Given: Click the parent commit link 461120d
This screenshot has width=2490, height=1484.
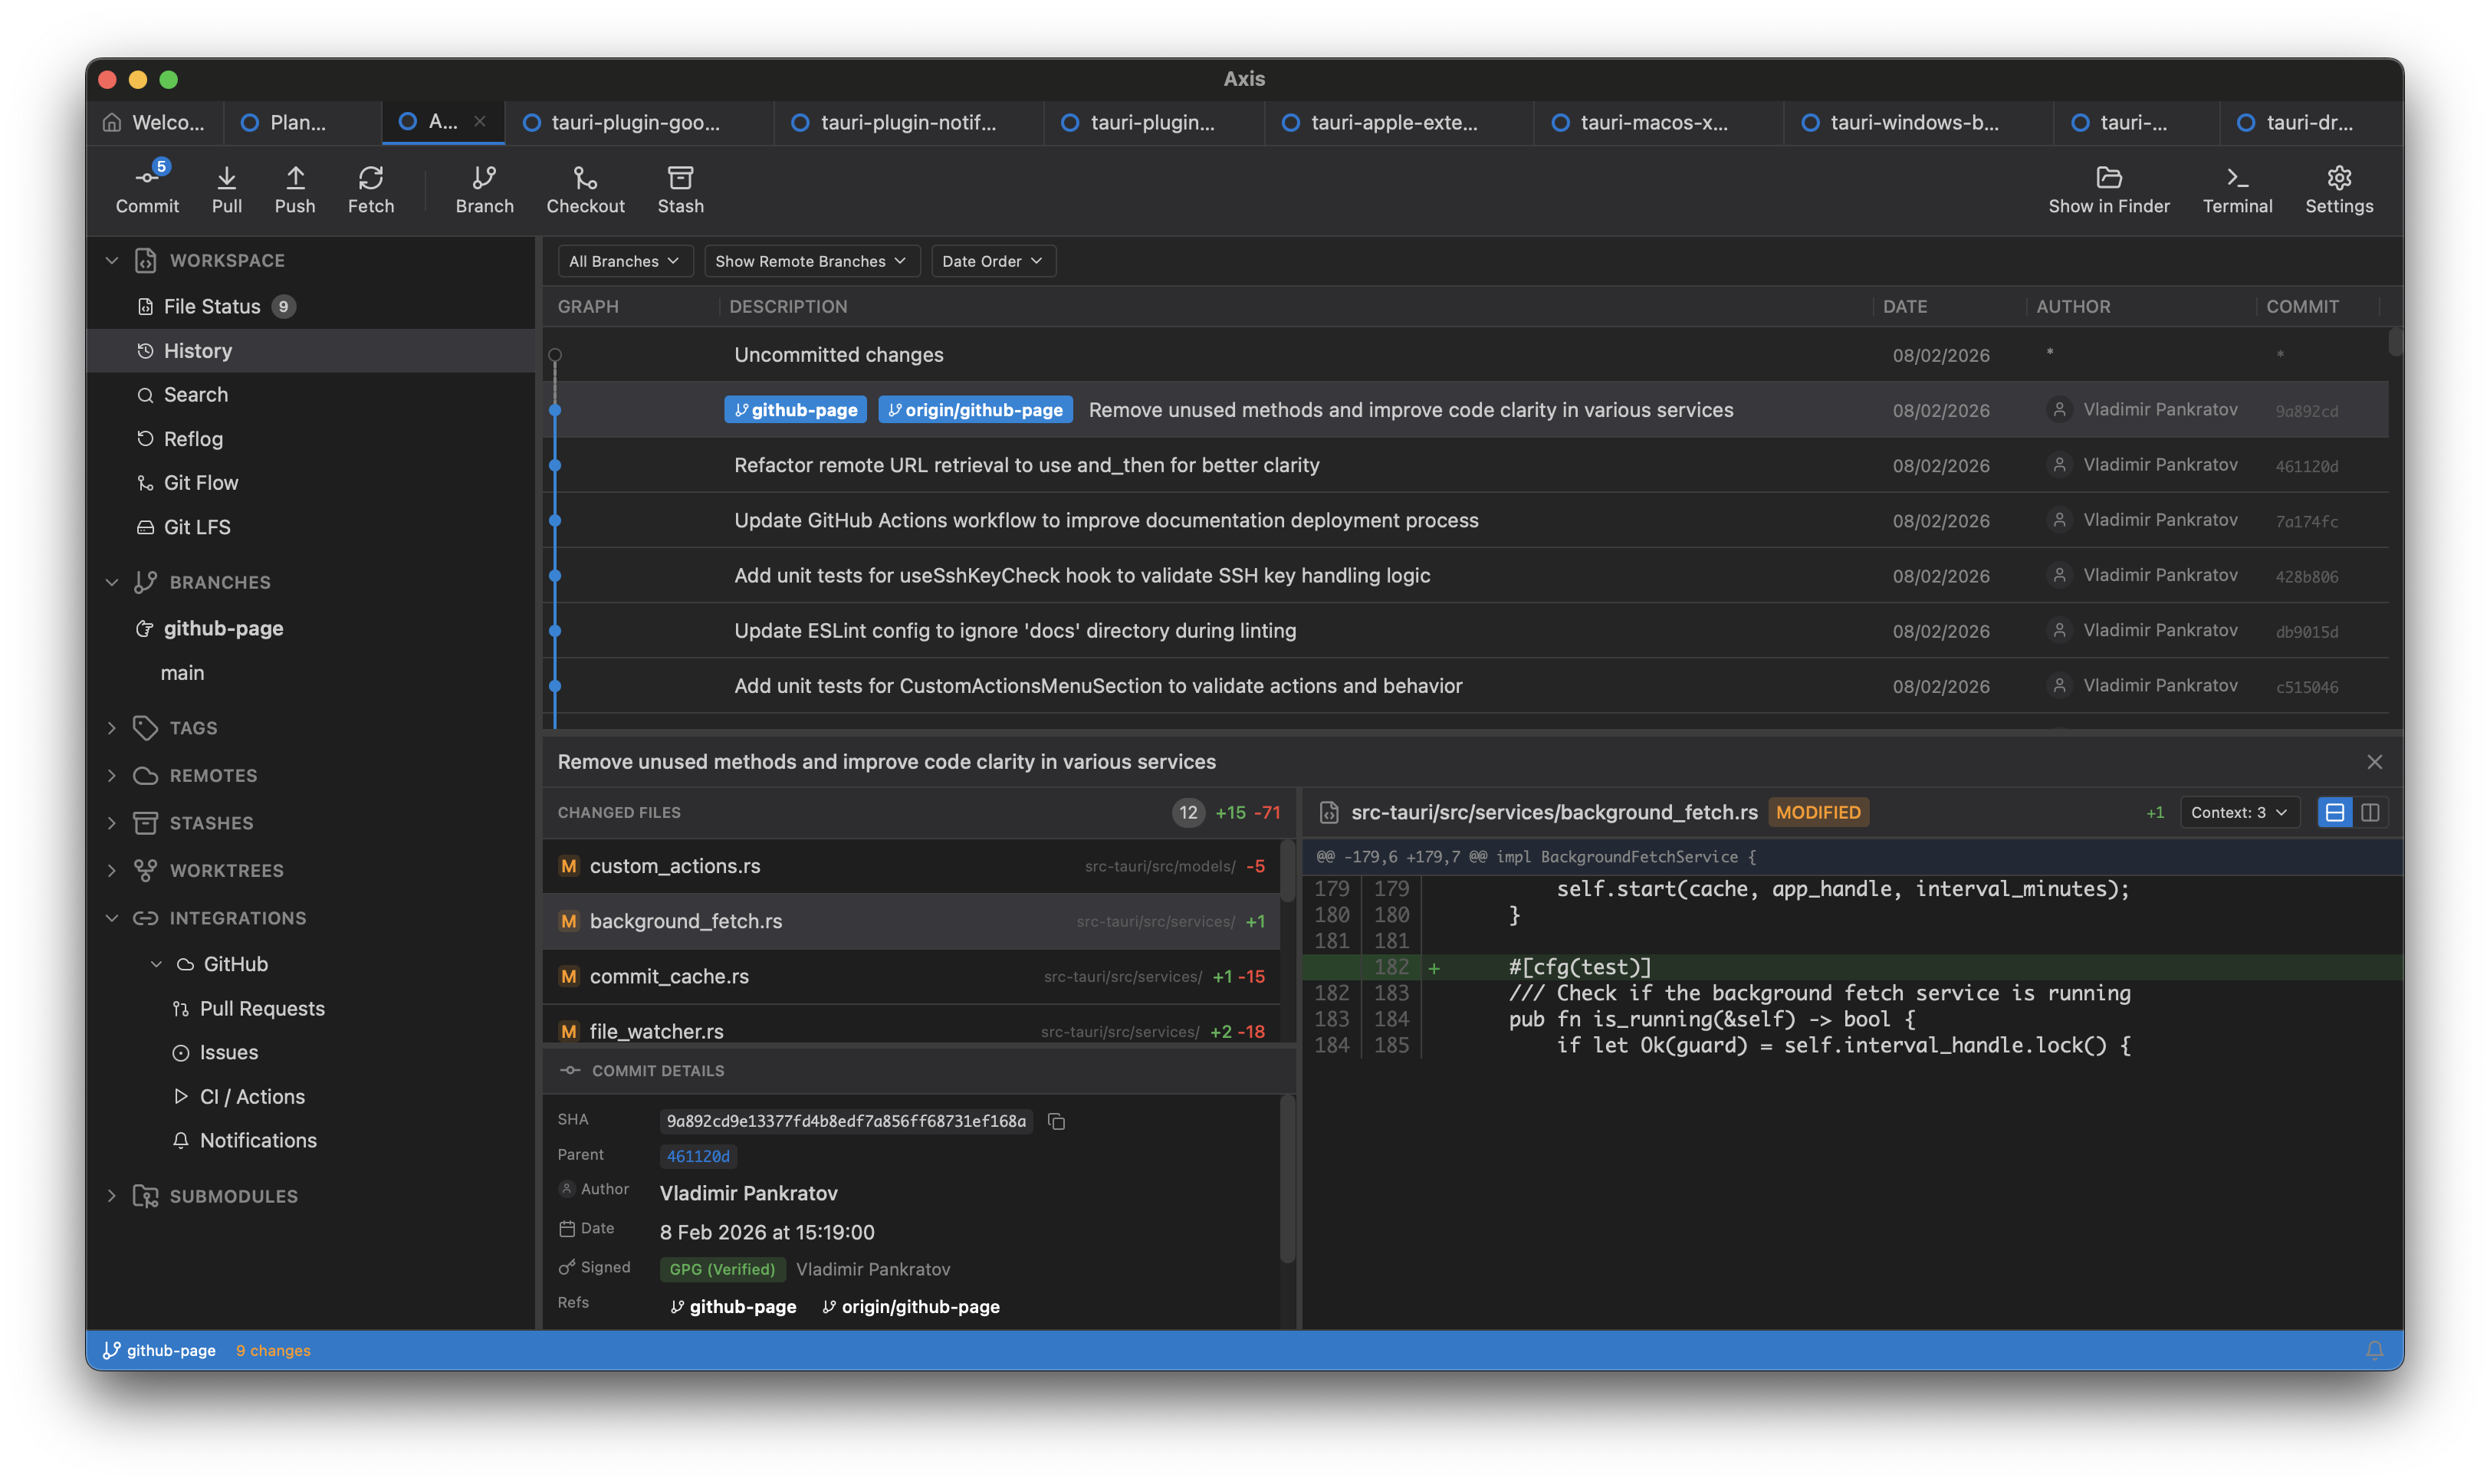Looking at the screenshot, I should pos(698,1156).
